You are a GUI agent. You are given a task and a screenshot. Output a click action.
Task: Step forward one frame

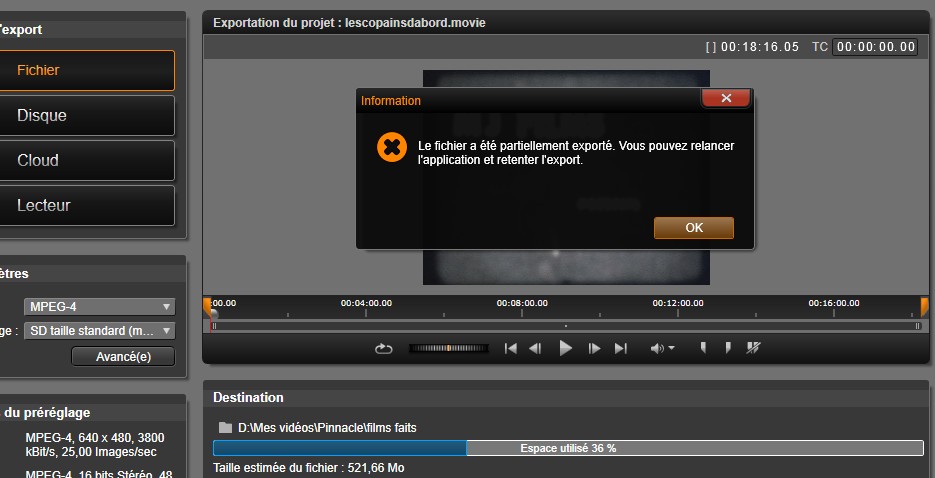595,349
